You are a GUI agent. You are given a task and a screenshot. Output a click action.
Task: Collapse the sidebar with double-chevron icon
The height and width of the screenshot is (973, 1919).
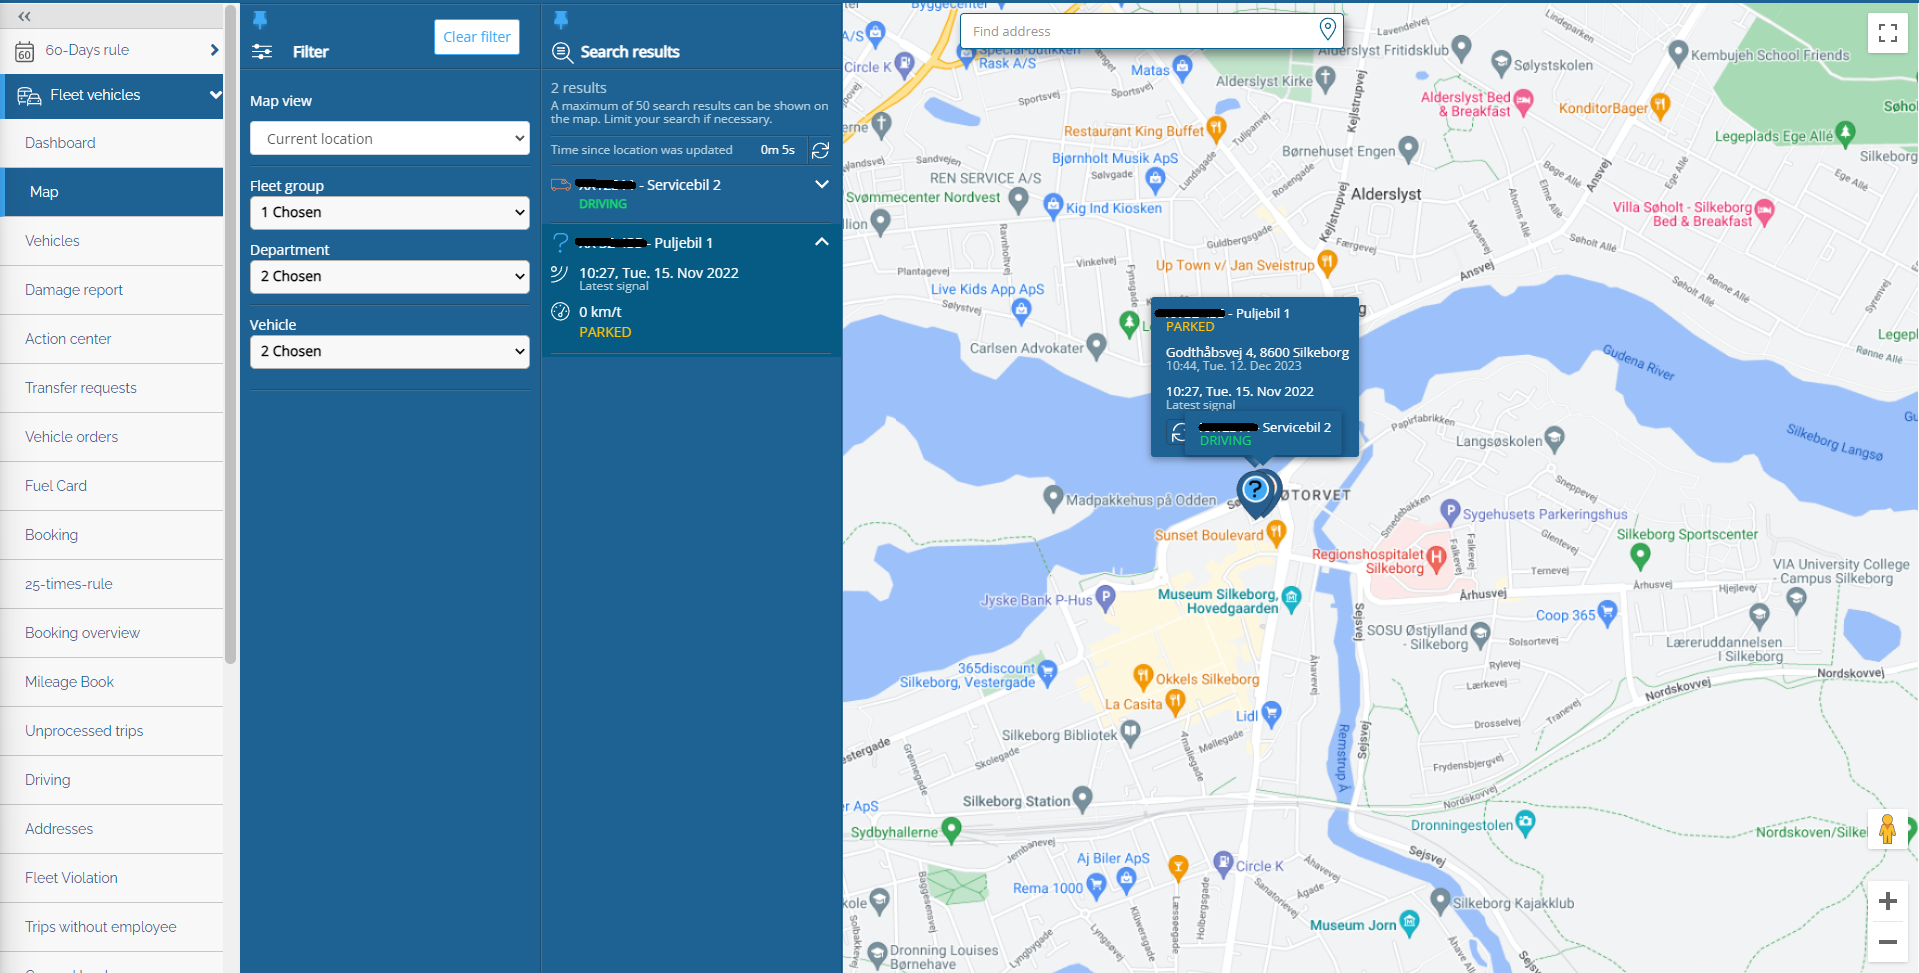click(24, 16)
